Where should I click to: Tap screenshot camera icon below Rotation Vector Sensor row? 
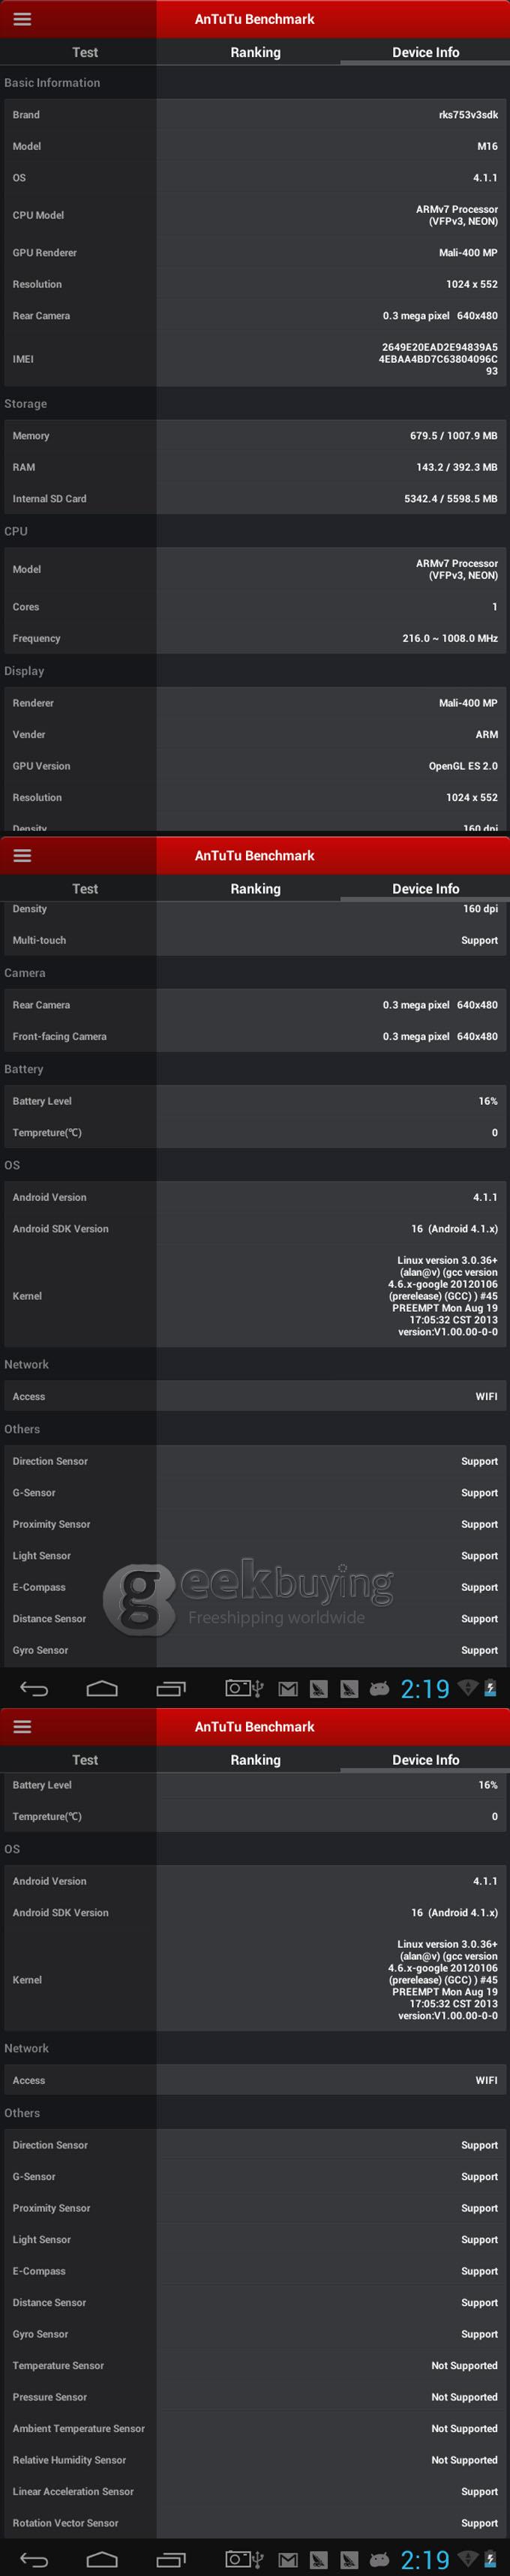[x=237, y=2560]
